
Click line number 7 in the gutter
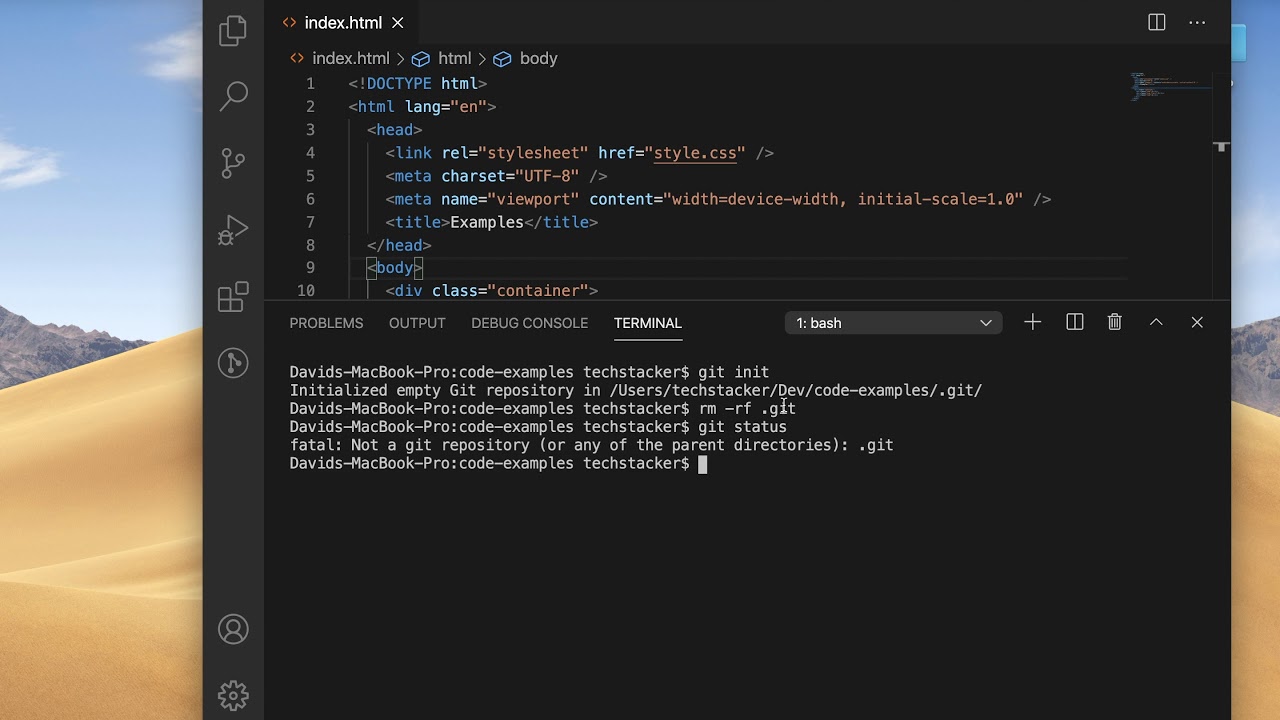coord(310,222)
